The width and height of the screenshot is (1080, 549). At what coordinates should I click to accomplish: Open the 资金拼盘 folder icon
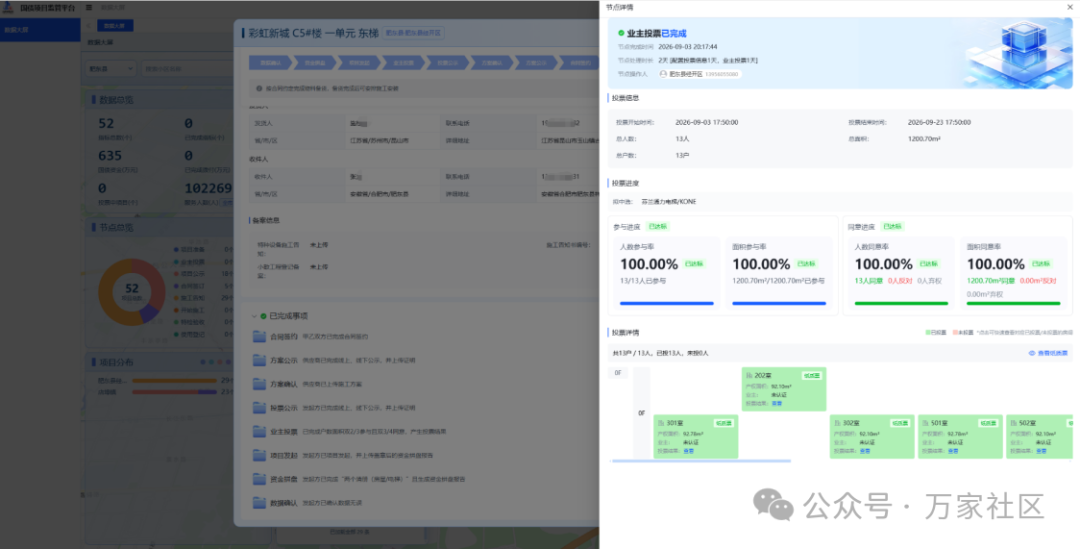tap(259, 479)
